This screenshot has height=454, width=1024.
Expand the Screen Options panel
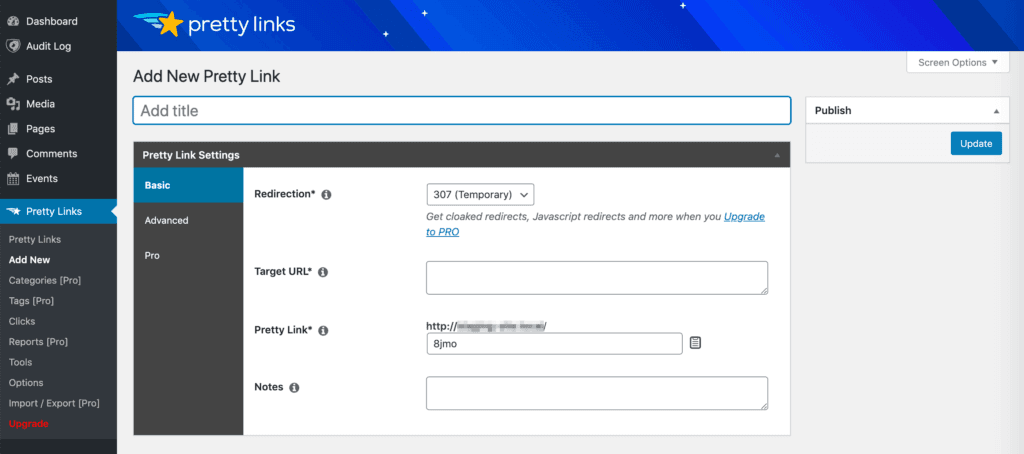coord(958,62)
